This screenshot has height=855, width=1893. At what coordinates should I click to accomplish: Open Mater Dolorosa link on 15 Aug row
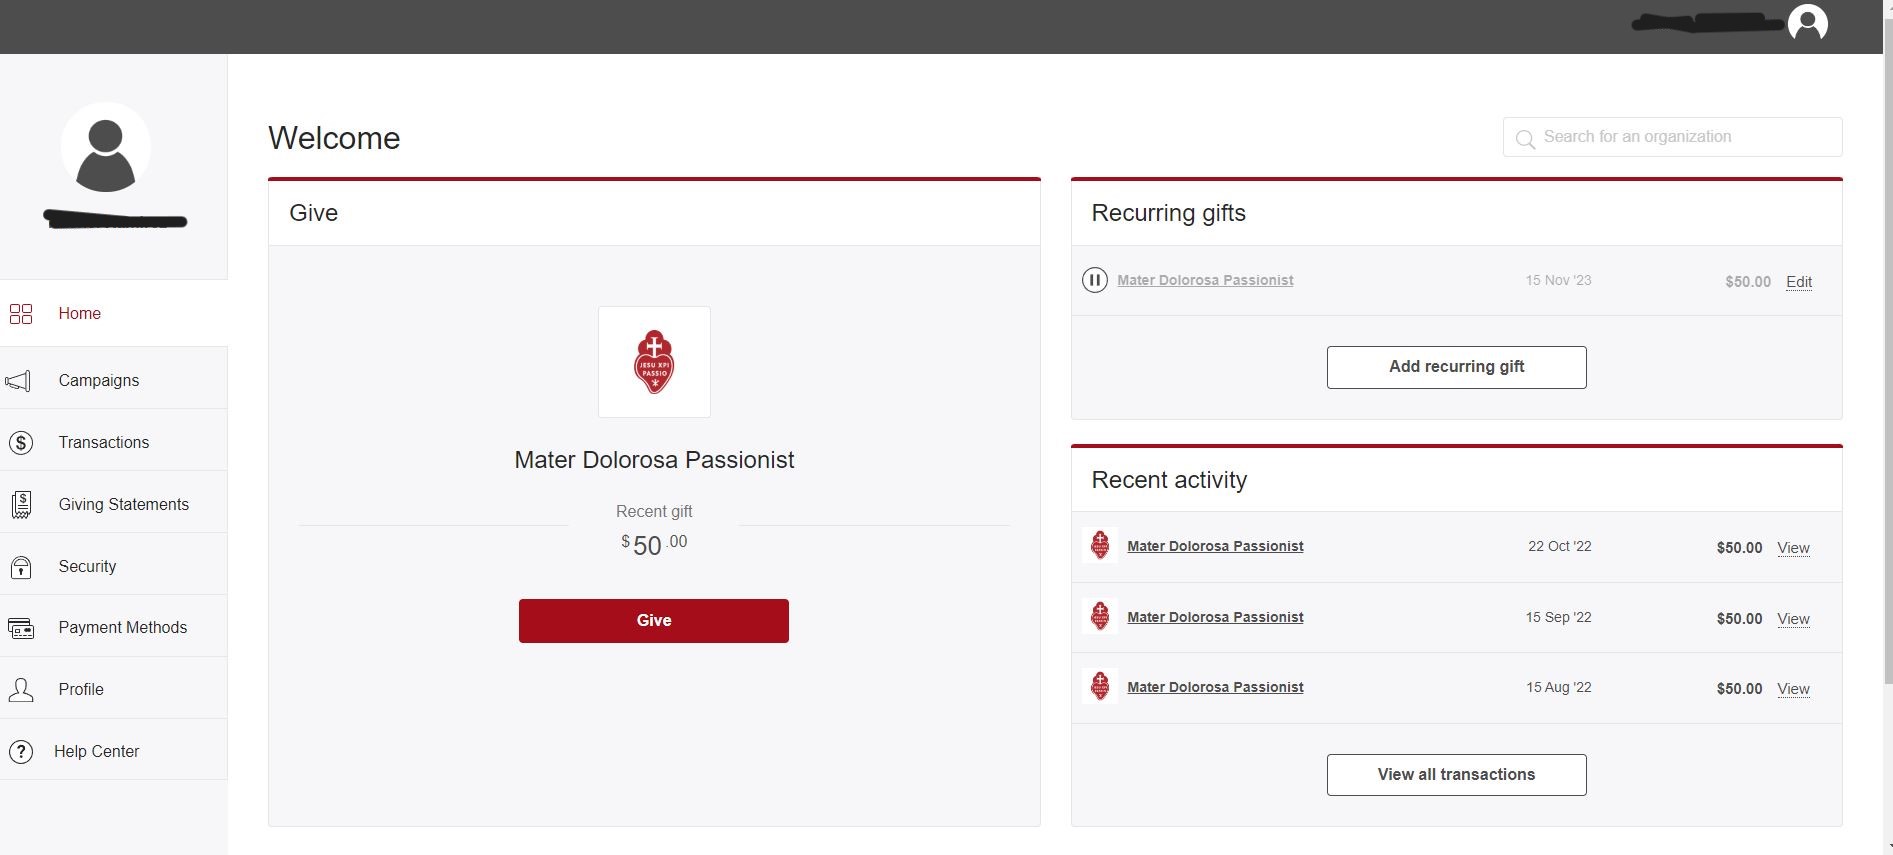tap(1215, 687)
